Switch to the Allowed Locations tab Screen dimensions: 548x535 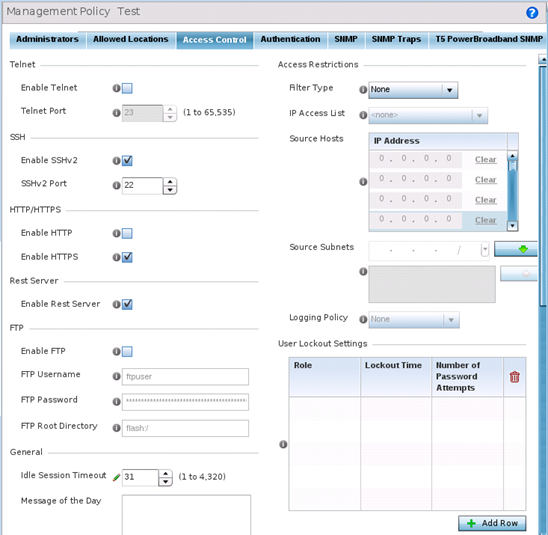[x=131, y=39]
